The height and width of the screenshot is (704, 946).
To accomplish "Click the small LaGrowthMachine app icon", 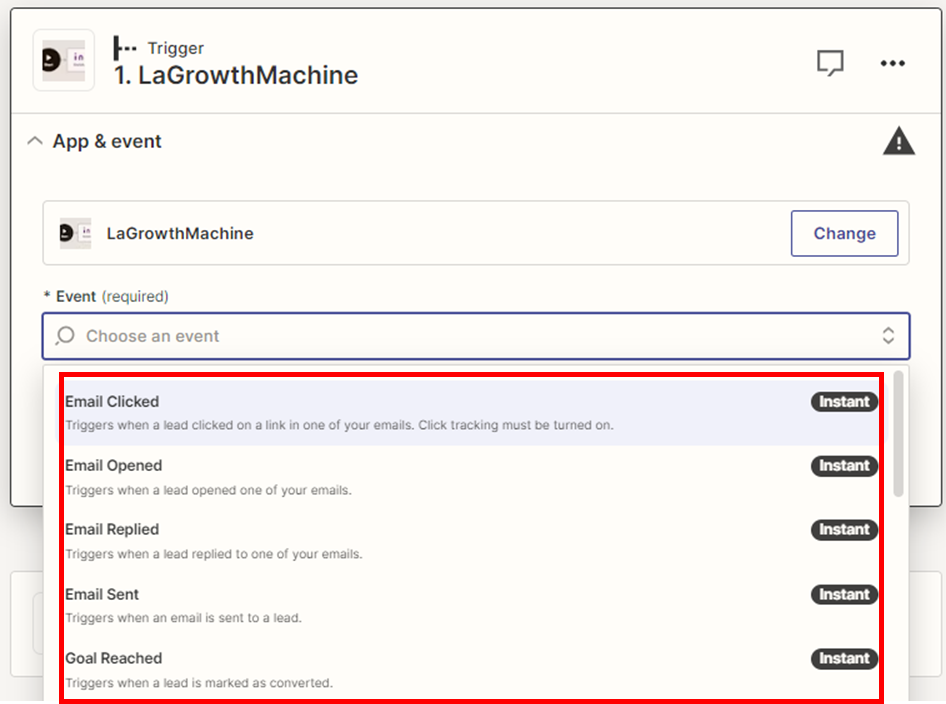I will pyautogui.click(x=76, y=233).
